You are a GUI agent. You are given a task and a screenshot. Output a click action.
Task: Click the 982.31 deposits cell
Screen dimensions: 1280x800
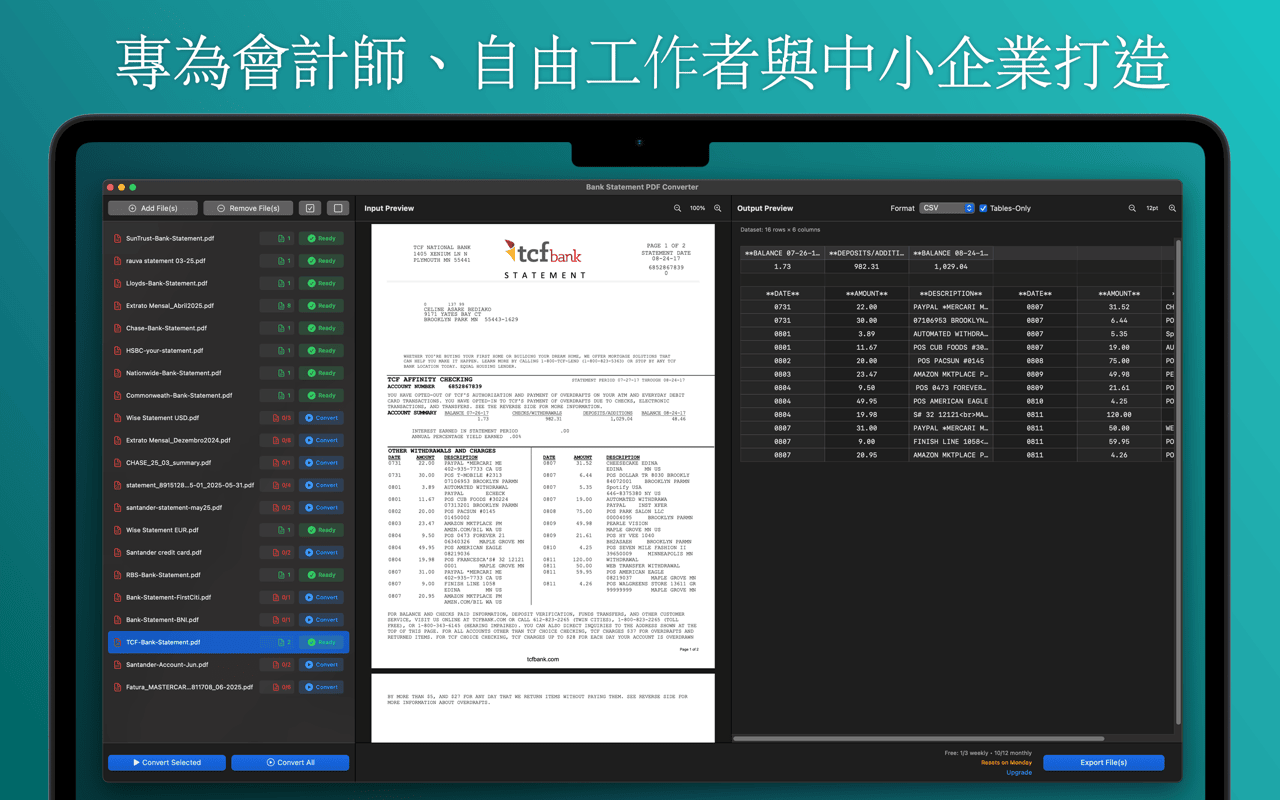(x=866, y=267)
